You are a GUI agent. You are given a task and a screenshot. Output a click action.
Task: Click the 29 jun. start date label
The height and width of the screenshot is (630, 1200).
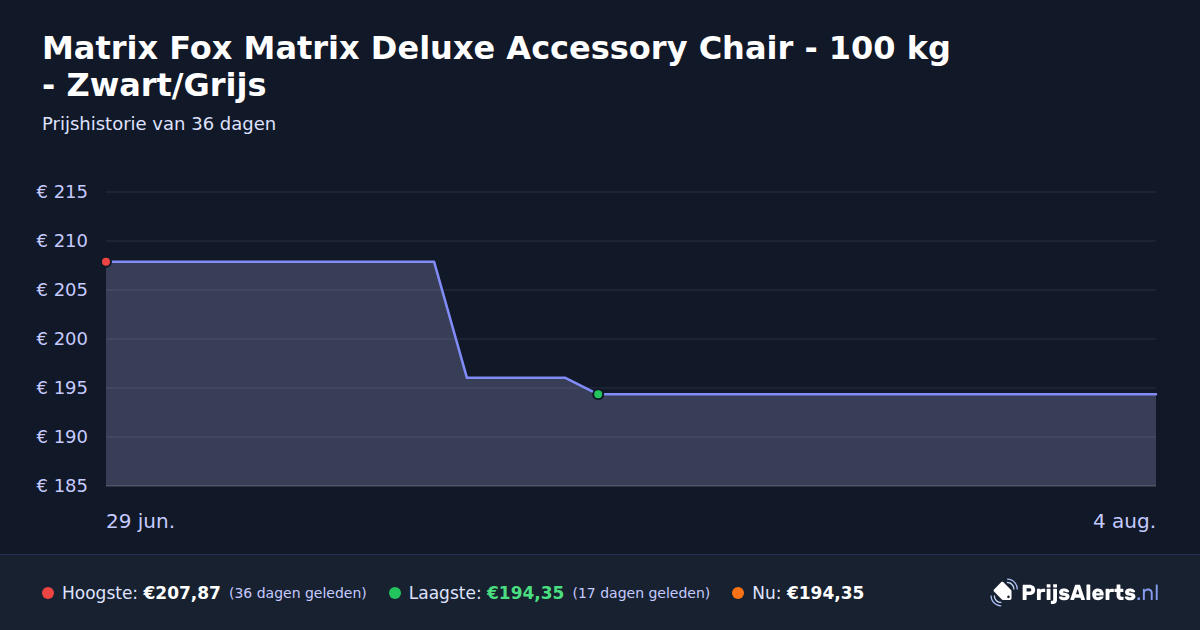(141, 521)
